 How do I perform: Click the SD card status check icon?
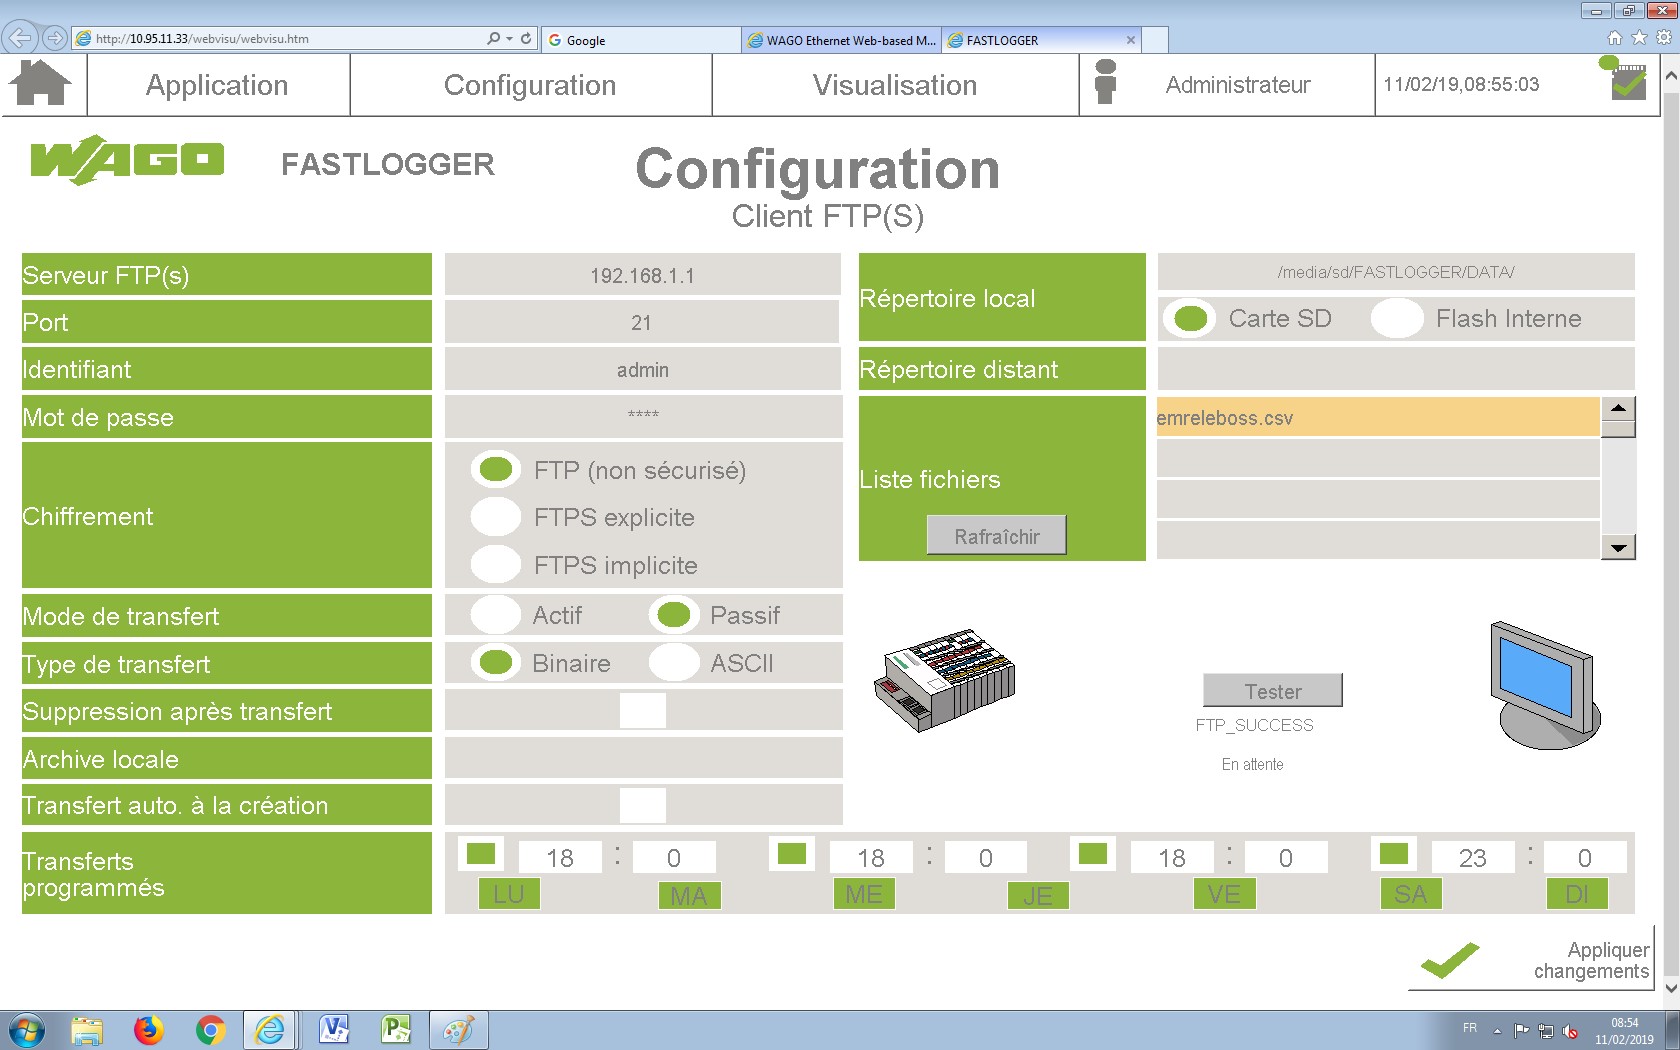1625,79
